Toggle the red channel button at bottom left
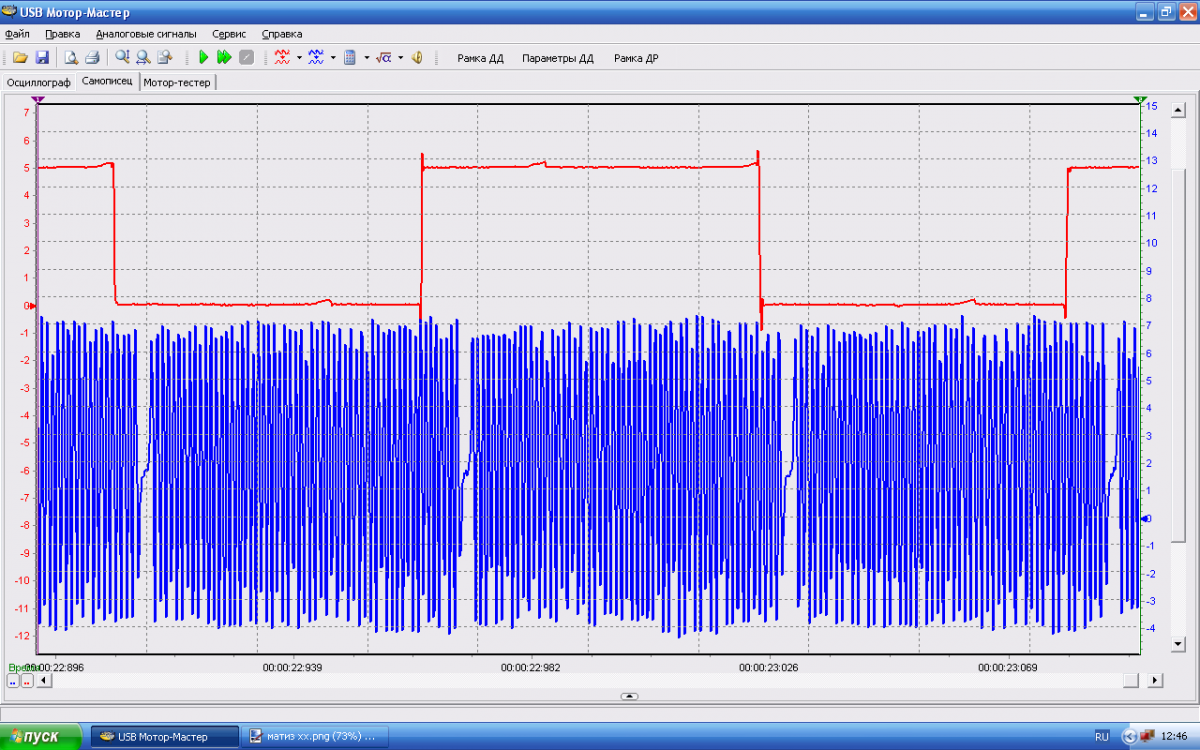This screenshot has width=1200, height=750. 27,681
